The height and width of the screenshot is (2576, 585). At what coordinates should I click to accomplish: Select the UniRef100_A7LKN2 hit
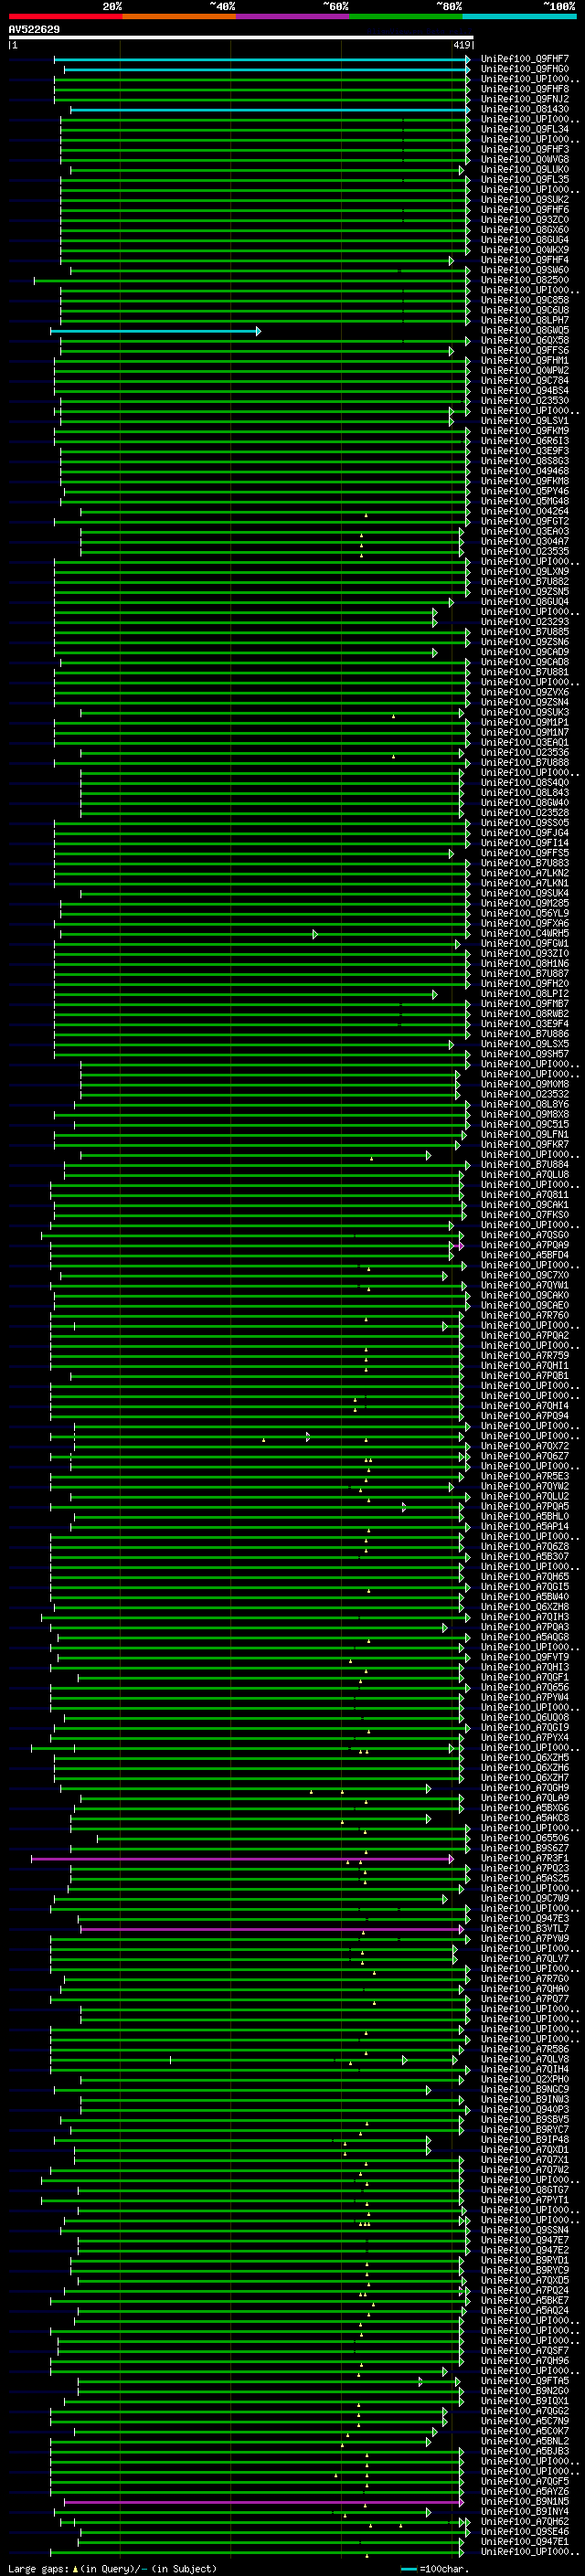point(525,873)
